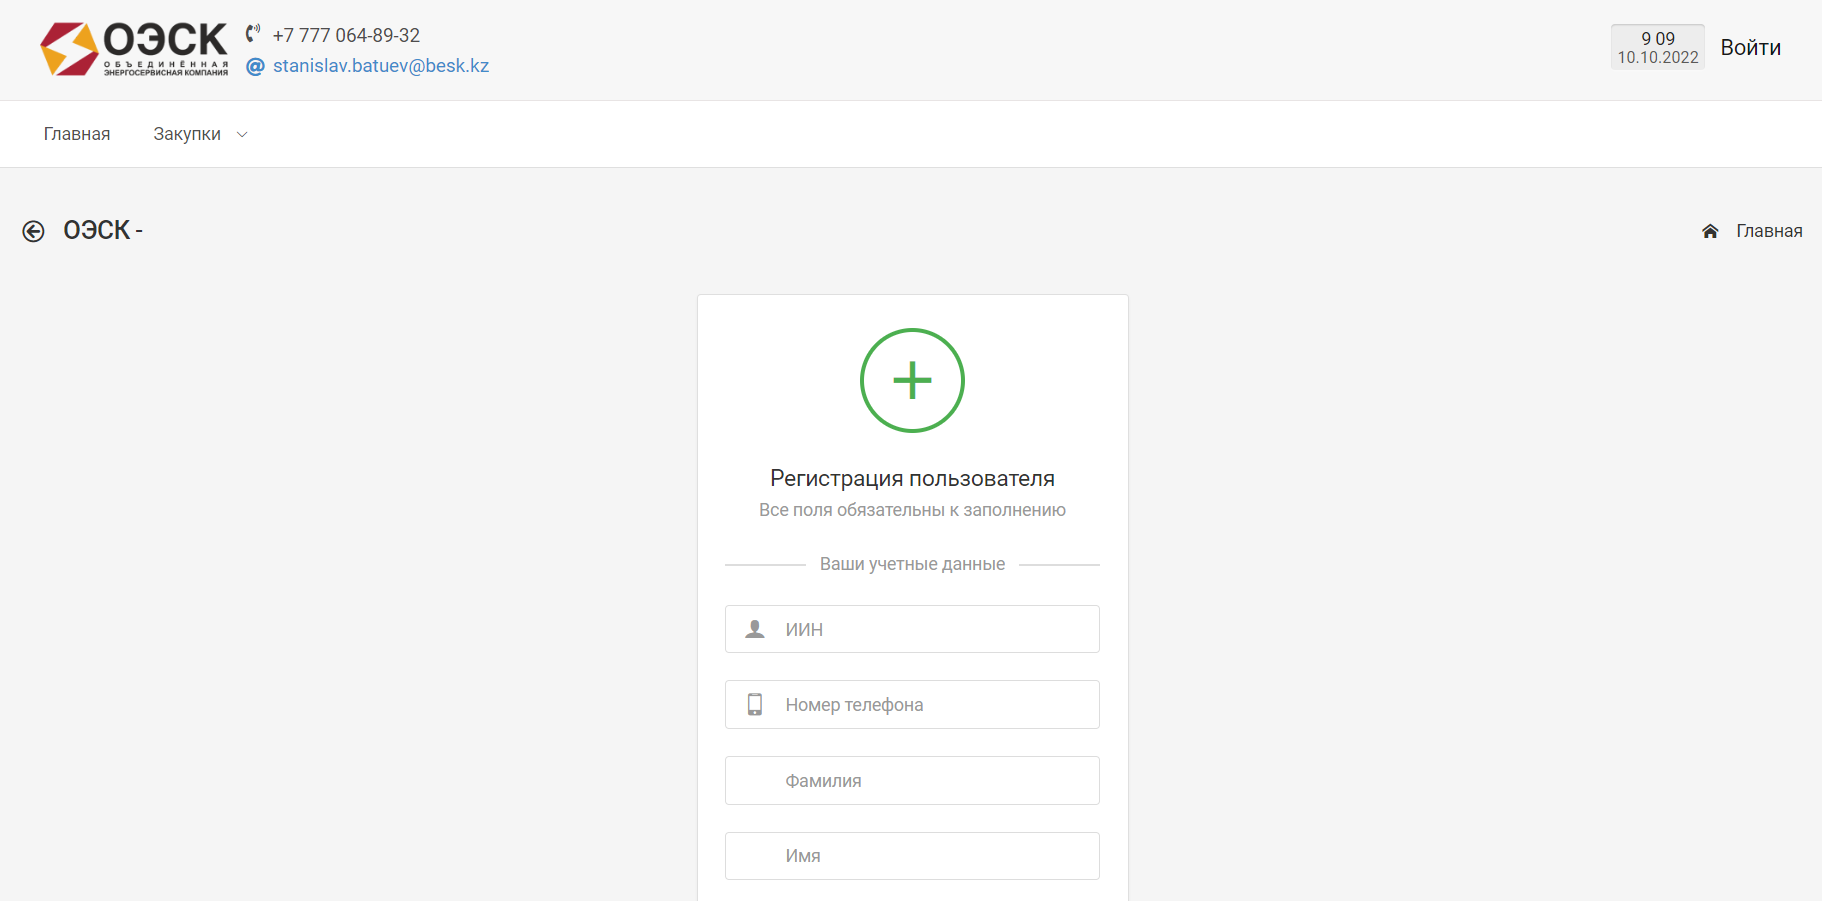Click the @ email icon in header
The height and width of the screenshot is (901, 1822).
click(255, 66)
